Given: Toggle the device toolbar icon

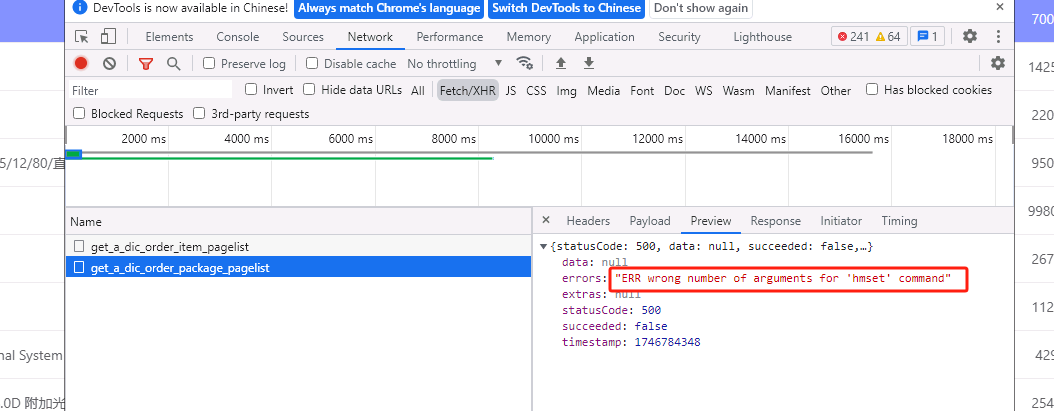Looking at the screenshot, I should (x=108, y=36).
